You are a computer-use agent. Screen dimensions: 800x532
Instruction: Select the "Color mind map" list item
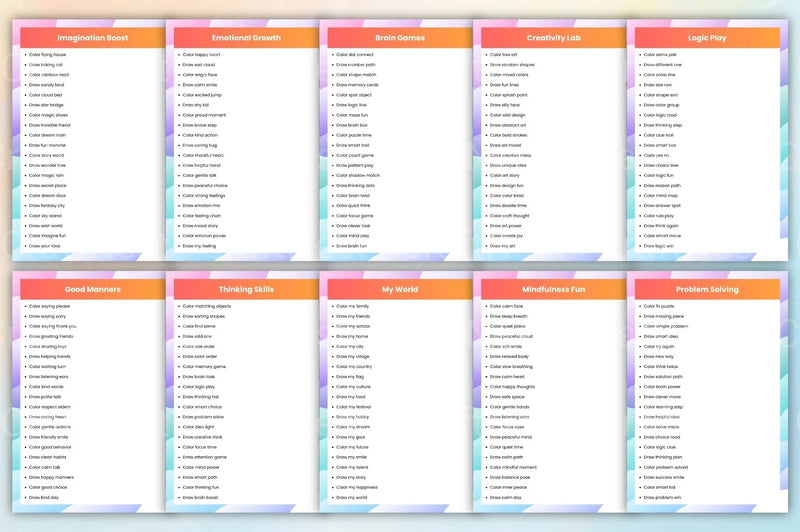[x=661, y=196]
